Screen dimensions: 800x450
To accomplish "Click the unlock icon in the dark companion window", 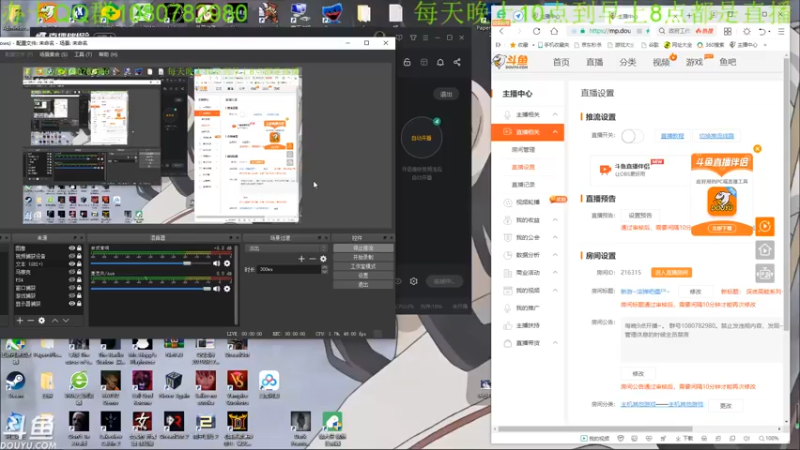I will pos(407,62).
